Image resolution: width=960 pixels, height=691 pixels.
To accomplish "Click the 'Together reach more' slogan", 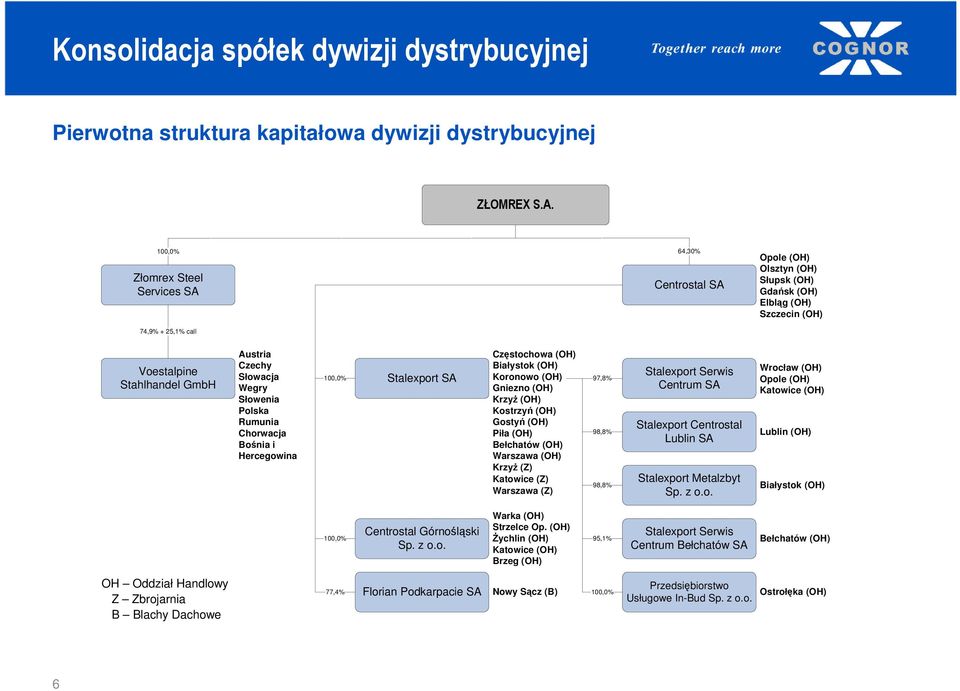I will (716, 48).
